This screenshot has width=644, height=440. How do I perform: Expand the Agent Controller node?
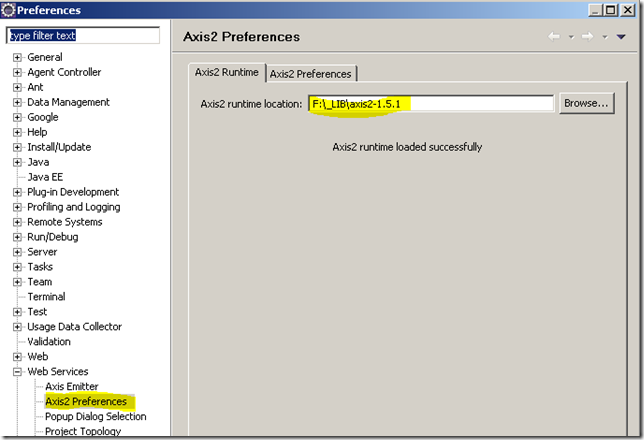point(17,72)
